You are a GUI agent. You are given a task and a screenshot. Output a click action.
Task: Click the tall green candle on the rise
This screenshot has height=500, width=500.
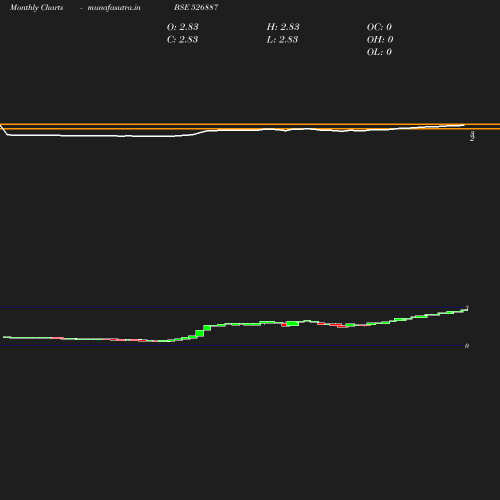(x=200, y=333)
